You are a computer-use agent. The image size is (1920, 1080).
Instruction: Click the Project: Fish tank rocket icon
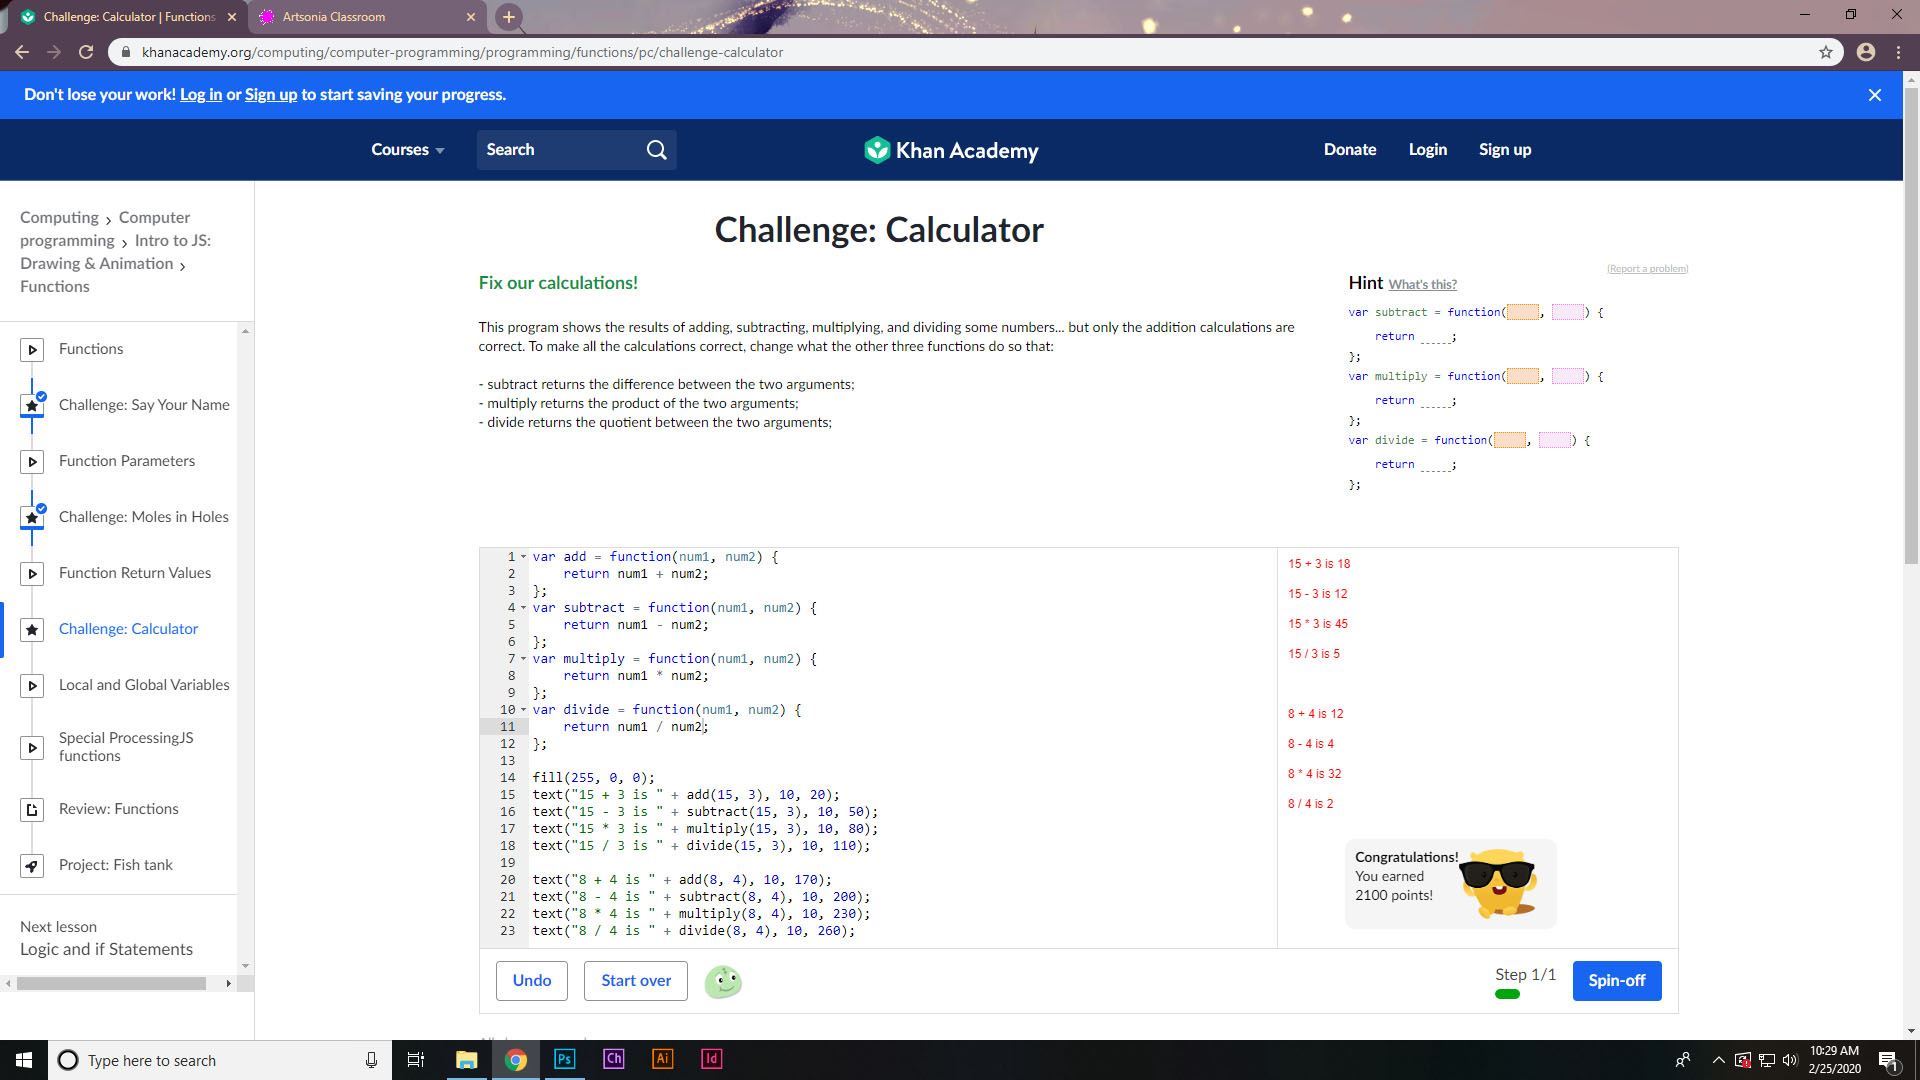[32, 865]
